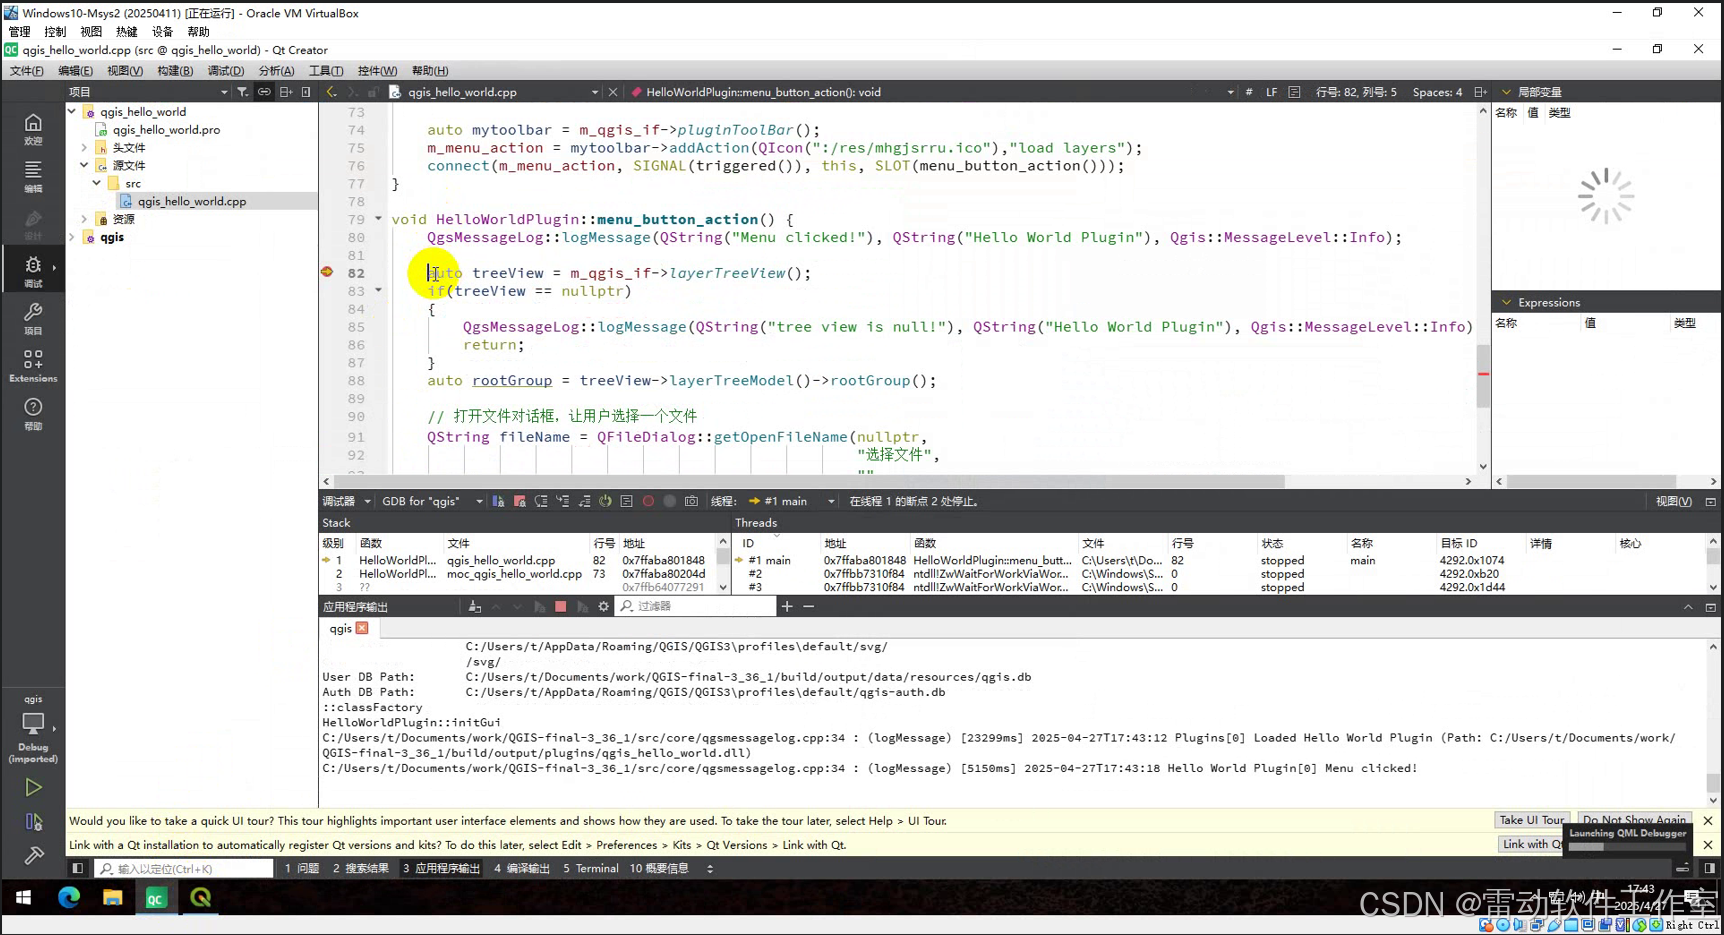Click the split editor icon in editor toolbar
This screenshot has width=1724, height=935.
[1480, 92]
